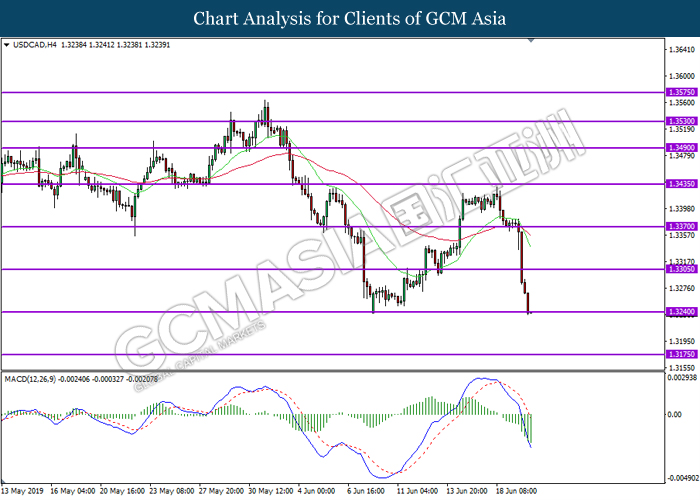Screen dimensions: 700x500
Task: Click the 1.33050 purple price tag
Action: click(681, 269)
